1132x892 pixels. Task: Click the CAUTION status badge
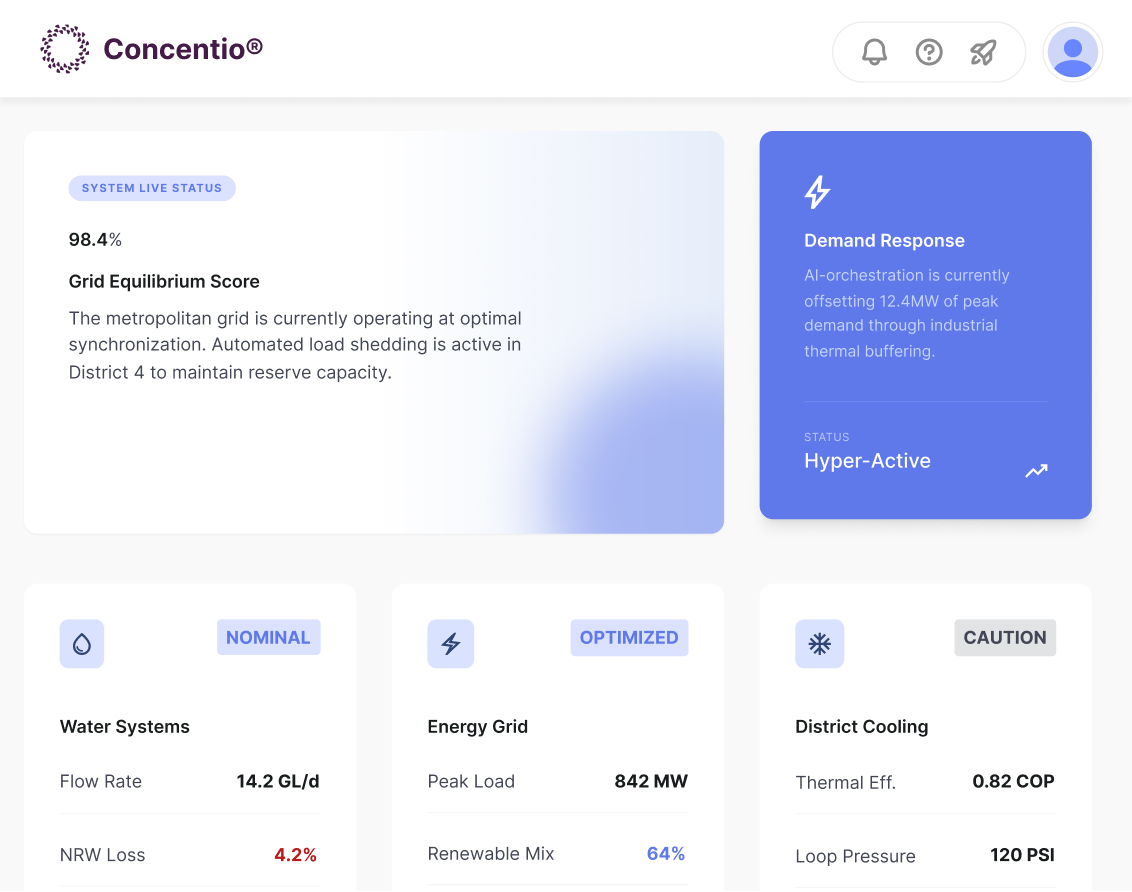[1005, 637]
